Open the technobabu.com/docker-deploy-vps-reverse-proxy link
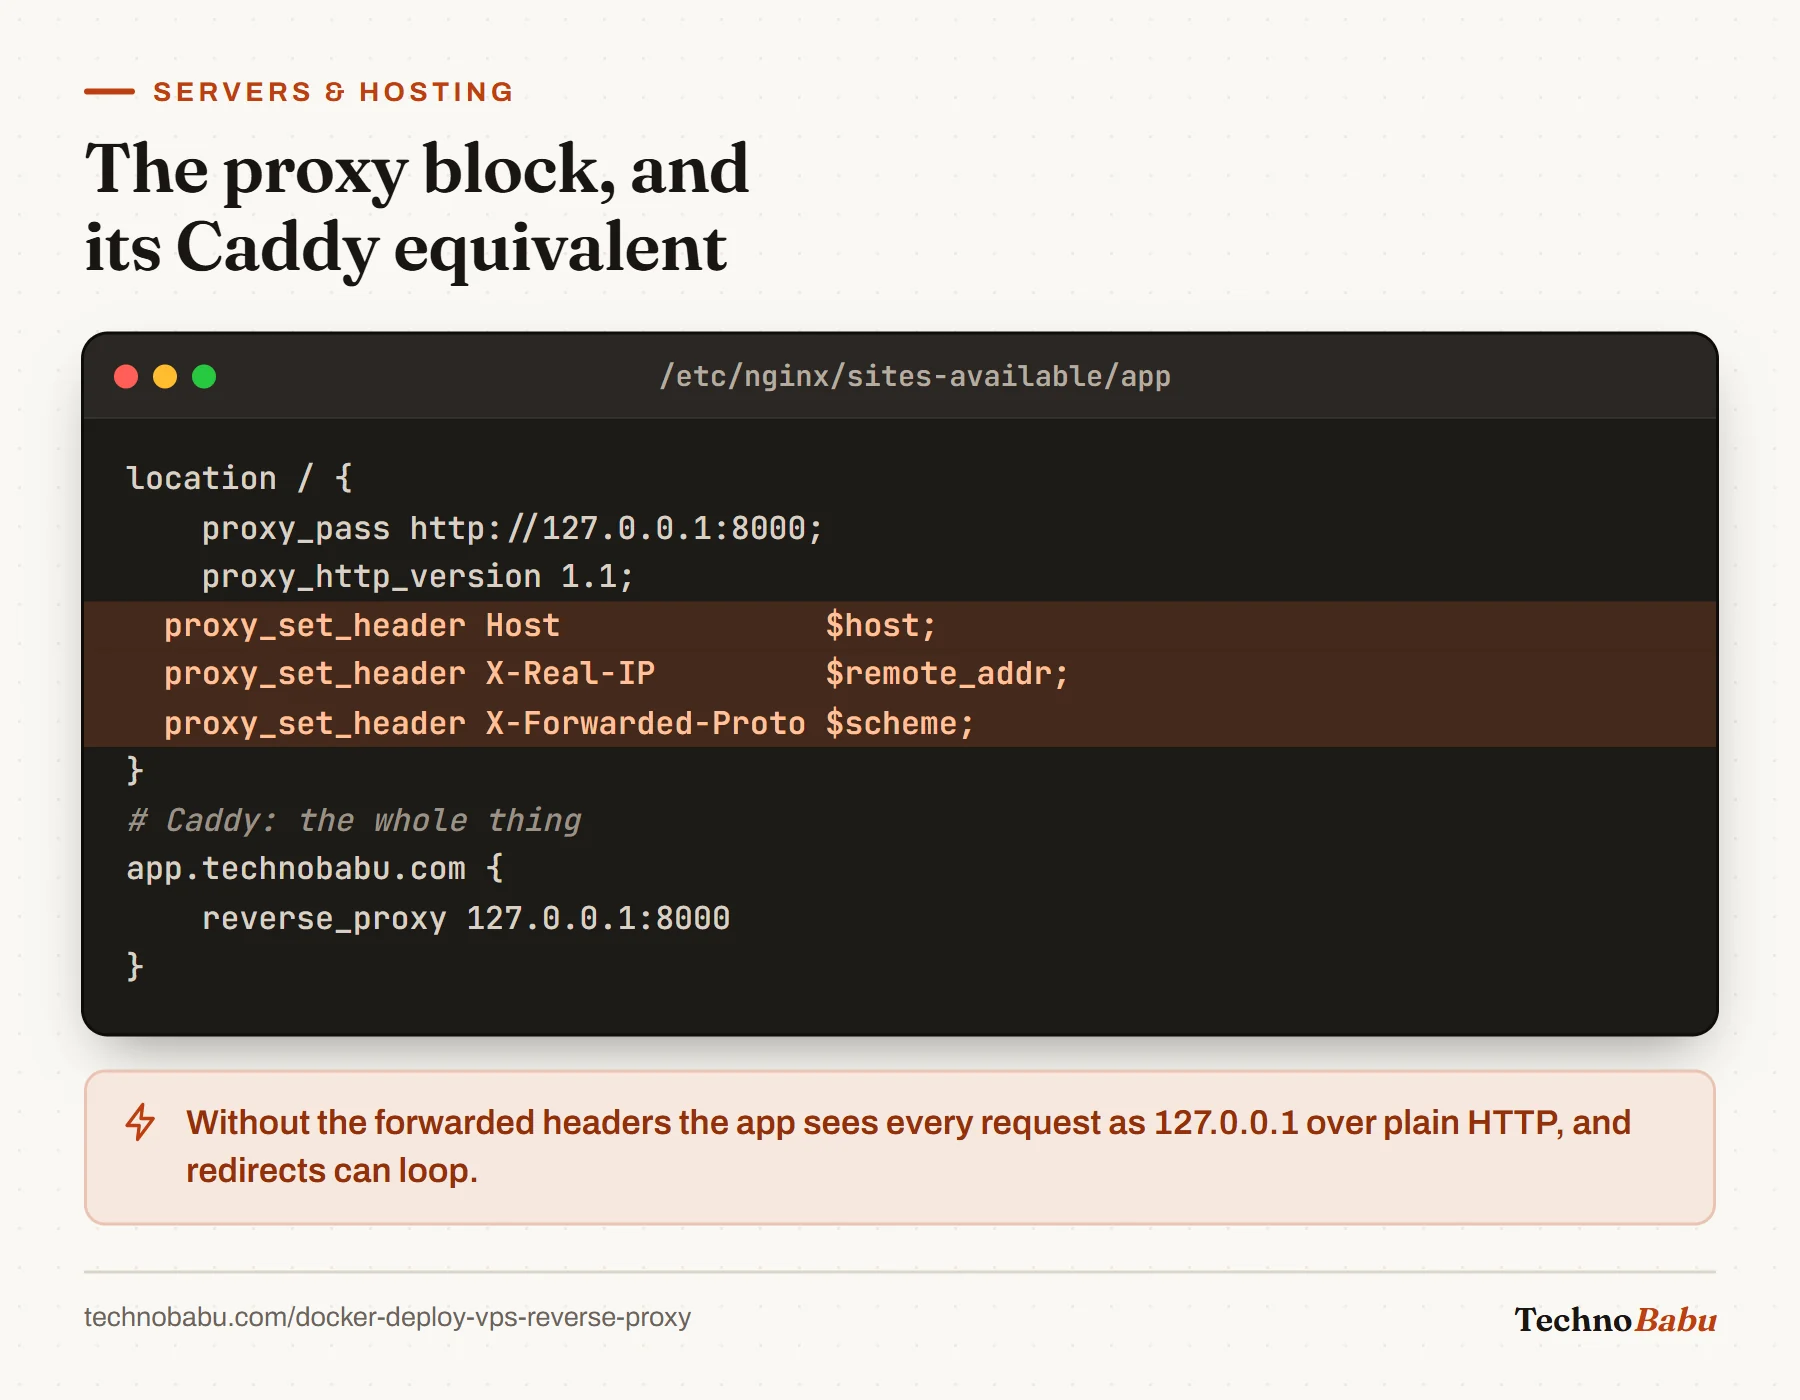Screen dimensions: 1800x1400 pyautogui.click(x=387, y=1317)
